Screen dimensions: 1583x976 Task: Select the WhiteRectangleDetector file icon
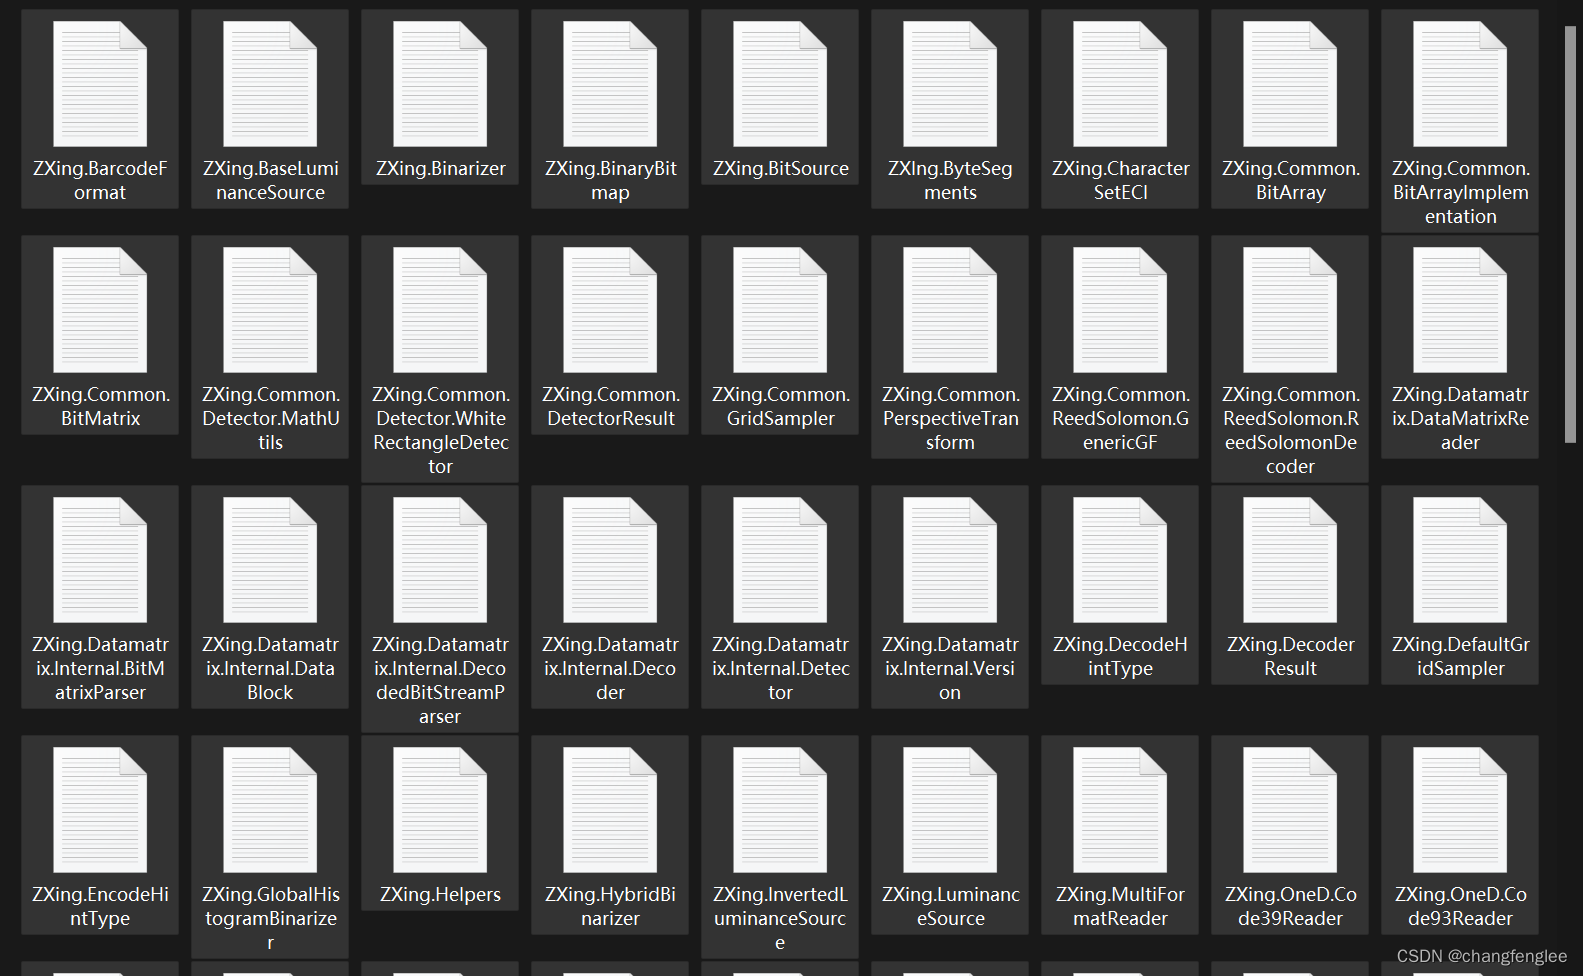(x=440, y=310)
